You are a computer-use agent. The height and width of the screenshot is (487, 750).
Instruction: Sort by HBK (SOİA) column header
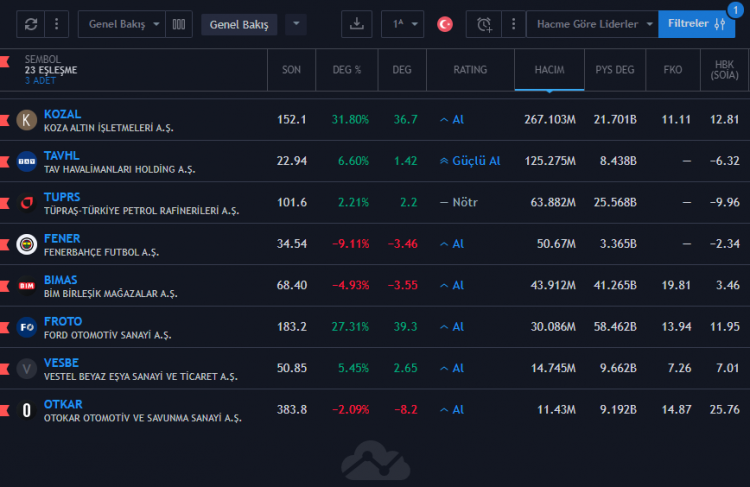(x=724, y=70)
